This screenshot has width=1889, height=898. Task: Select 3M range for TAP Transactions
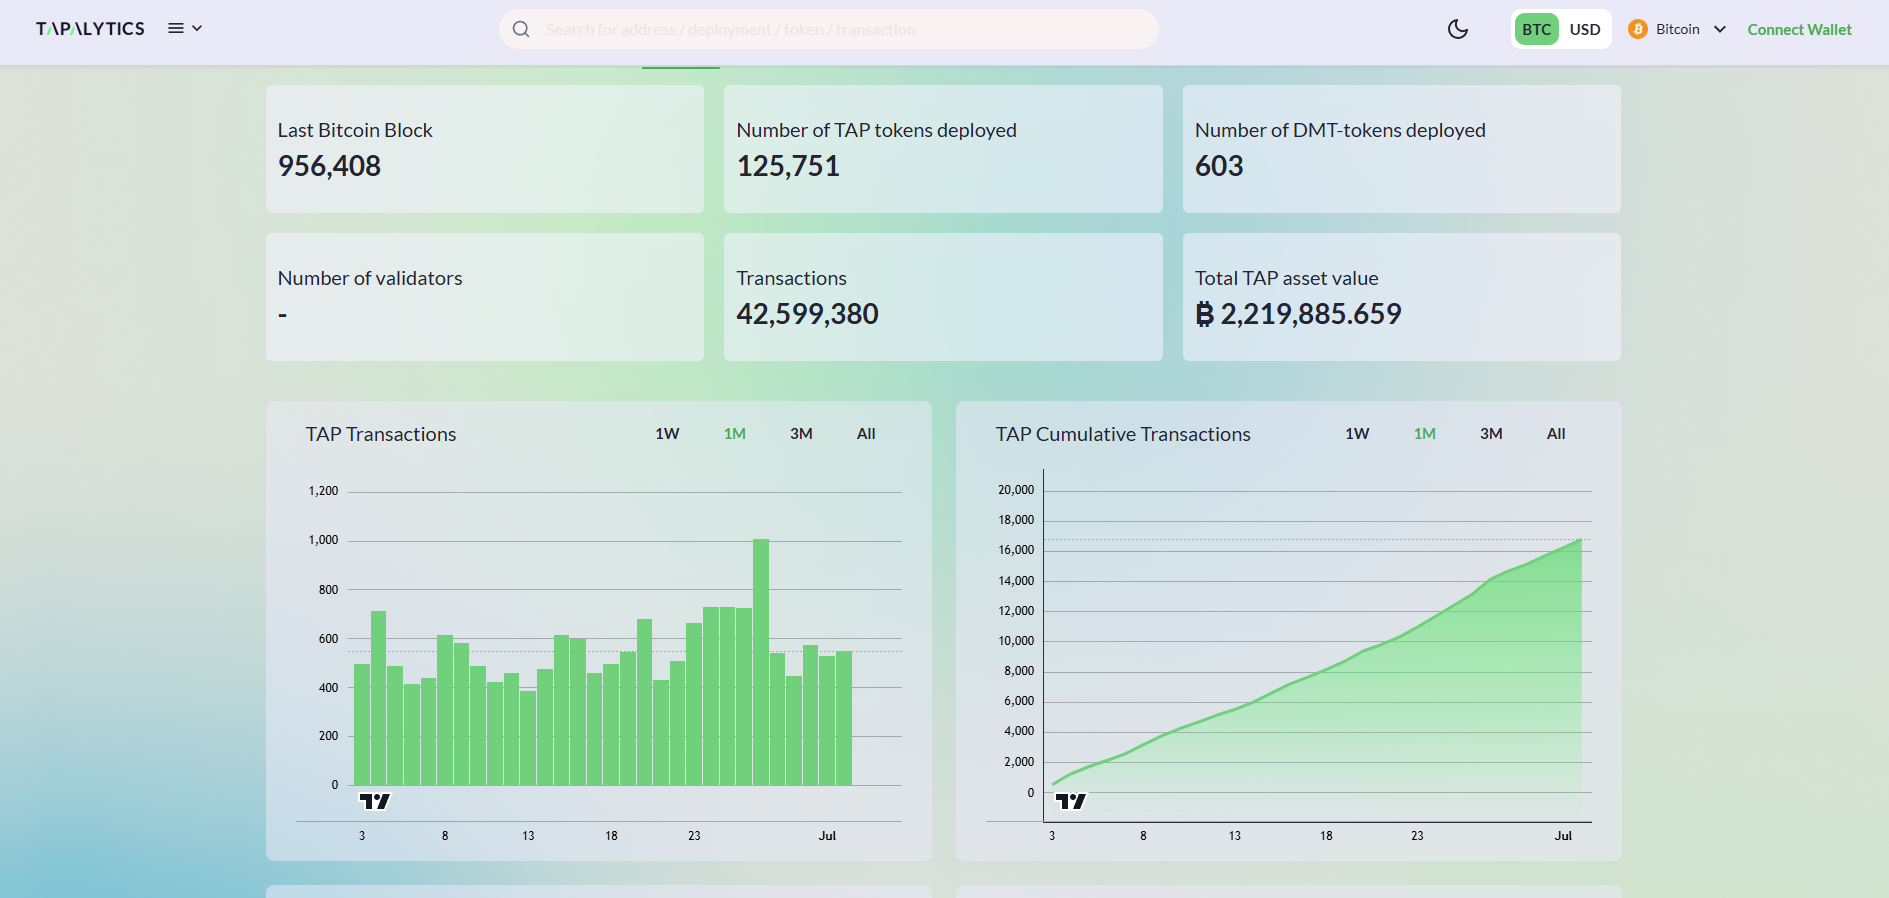tap(801, 433)
